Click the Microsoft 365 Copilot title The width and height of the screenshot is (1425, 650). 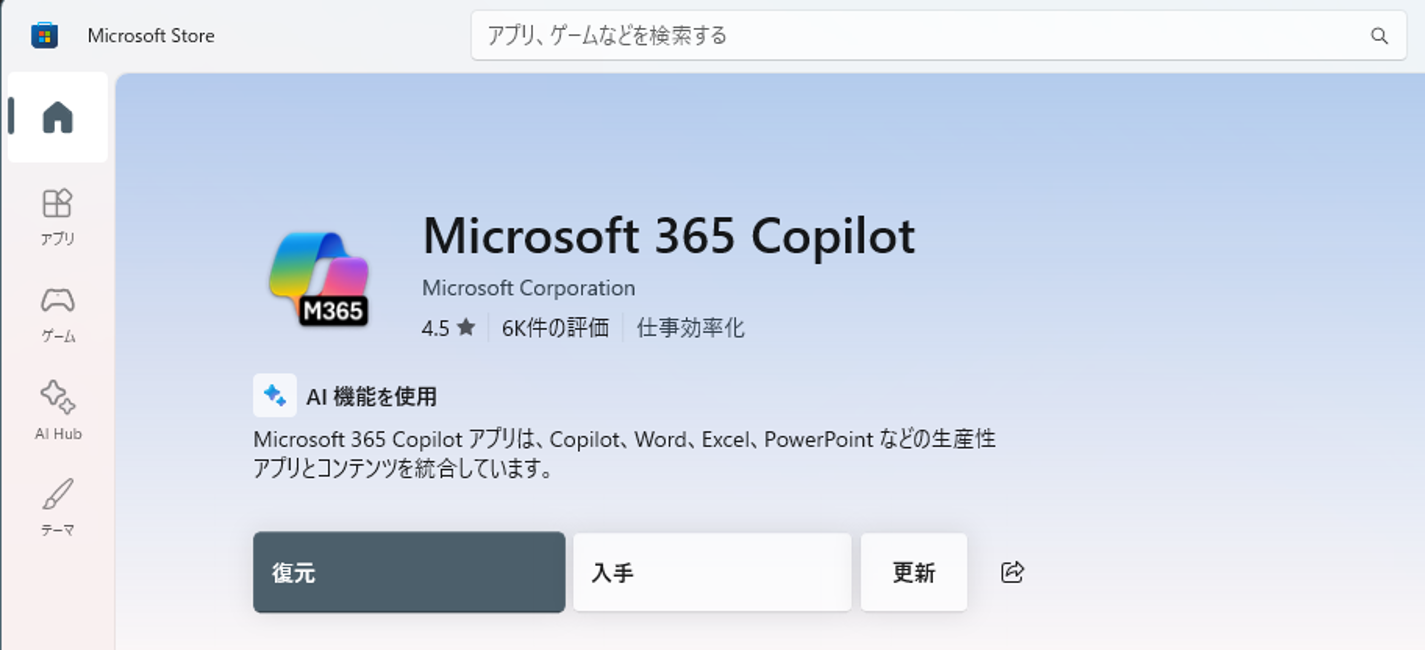coord(668,236)
